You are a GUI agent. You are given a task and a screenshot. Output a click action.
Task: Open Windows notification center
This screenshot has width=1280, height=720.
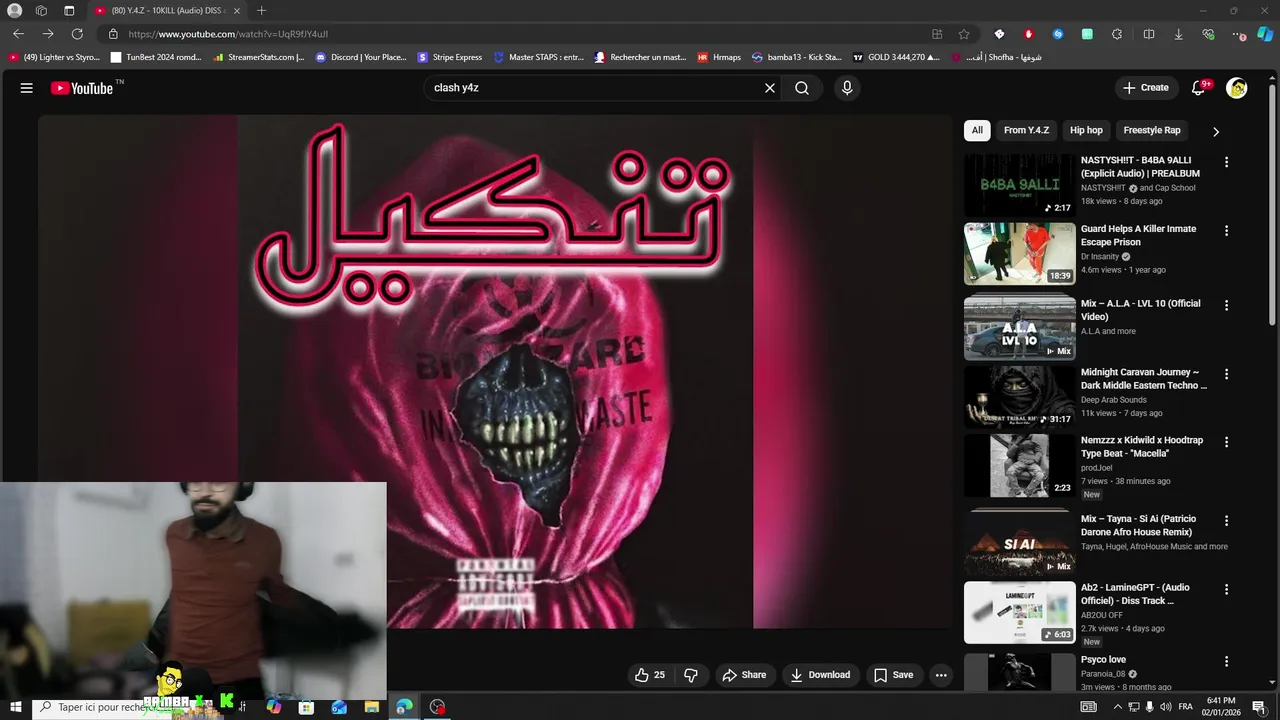[x=1260, y=707]
